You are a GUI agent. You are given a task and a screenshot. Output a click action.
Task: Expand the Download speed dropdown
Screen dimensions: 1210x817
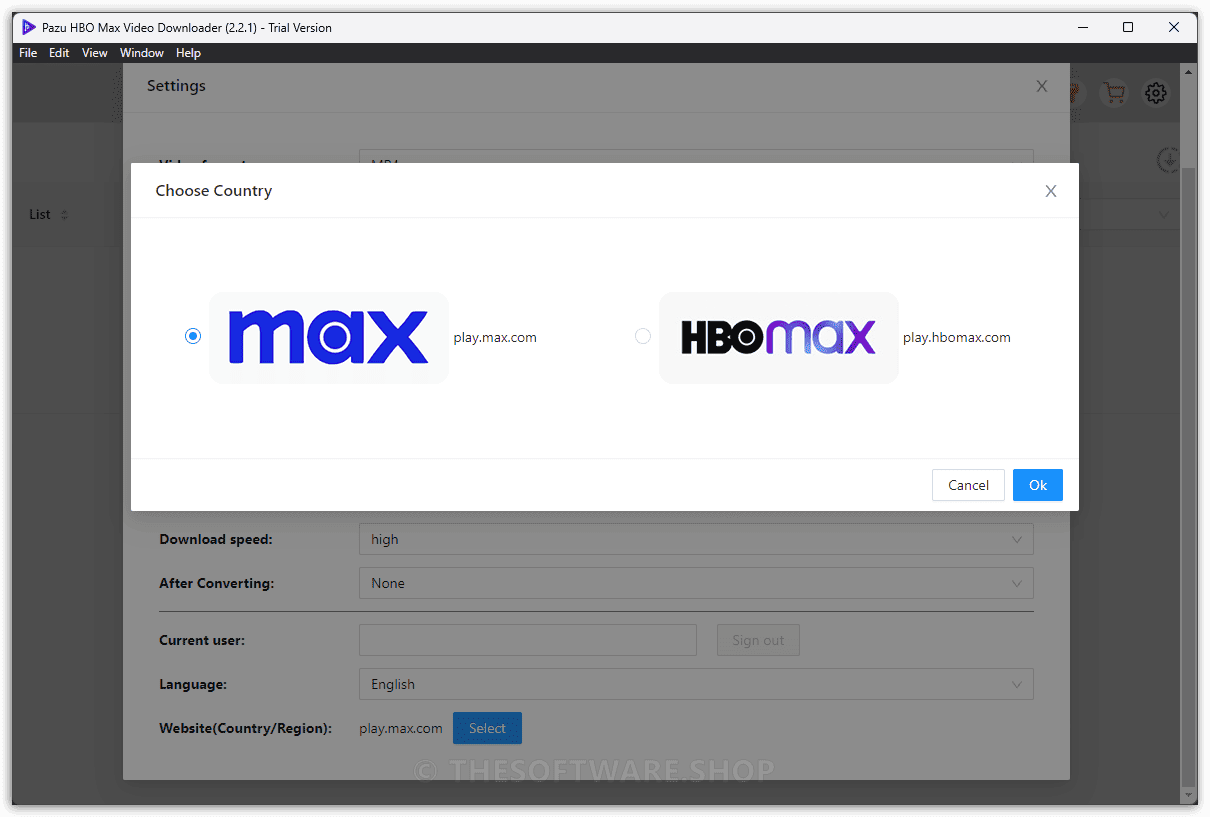(696, 539)
